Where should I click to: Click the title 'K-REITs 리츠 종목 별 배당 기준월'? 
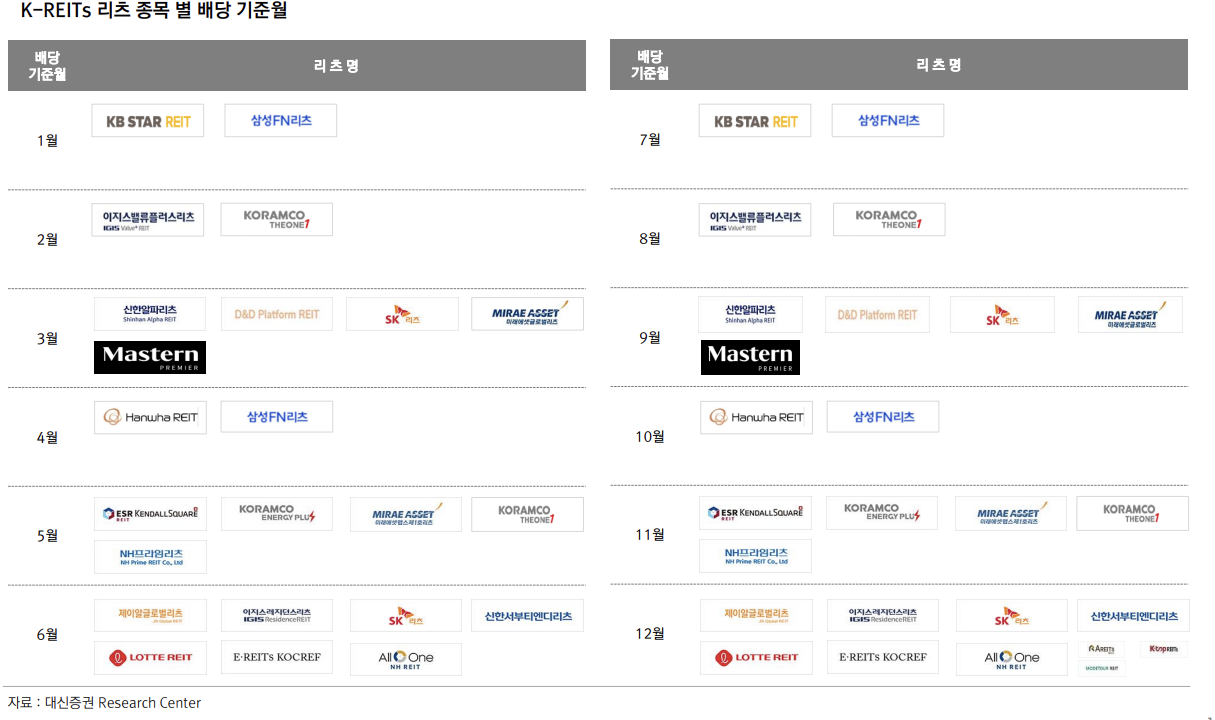(154, 11)
